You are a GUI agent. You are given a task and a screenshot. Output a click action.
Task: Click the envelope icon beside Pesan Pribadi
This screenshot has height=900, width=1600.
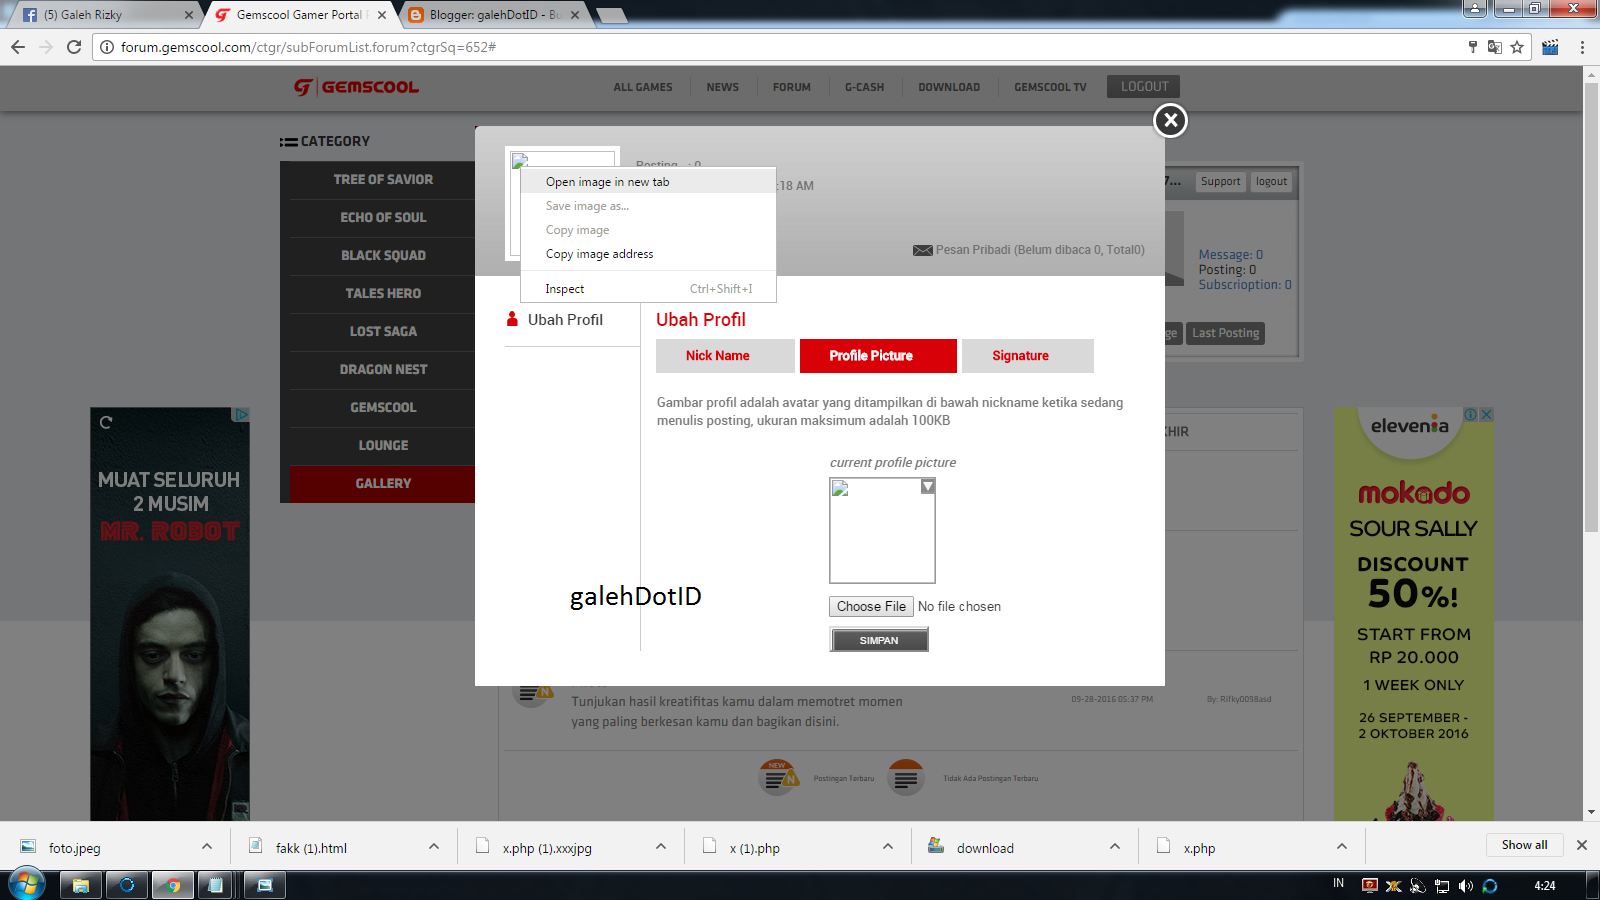[922, 249]
